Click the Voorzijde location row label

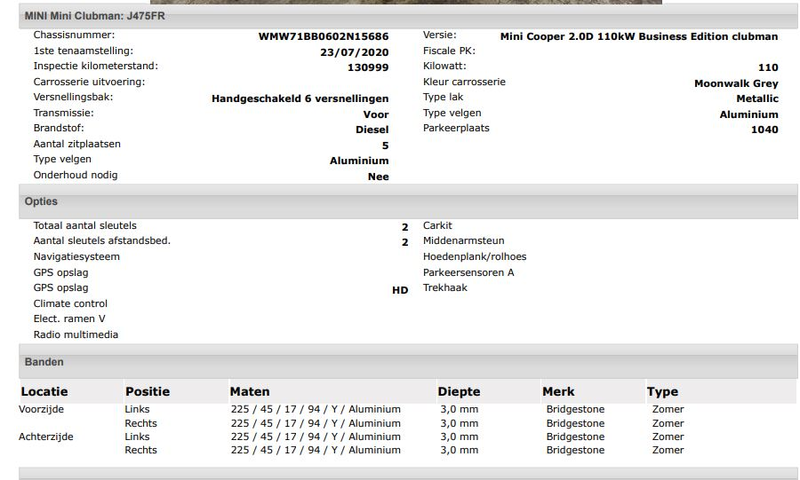pyautogui.click(x=42, y=409)
